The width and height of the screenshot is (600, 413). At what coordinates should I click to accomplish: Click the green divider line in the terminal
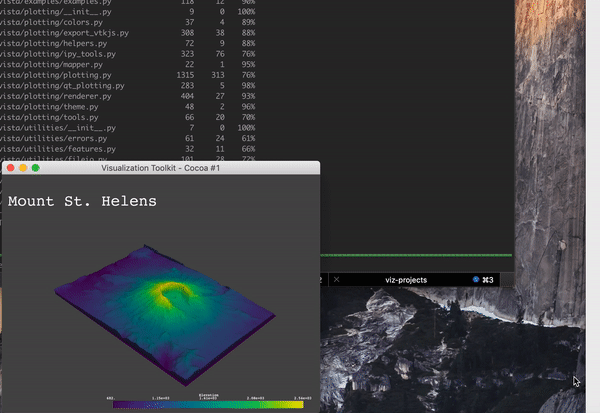416,255
